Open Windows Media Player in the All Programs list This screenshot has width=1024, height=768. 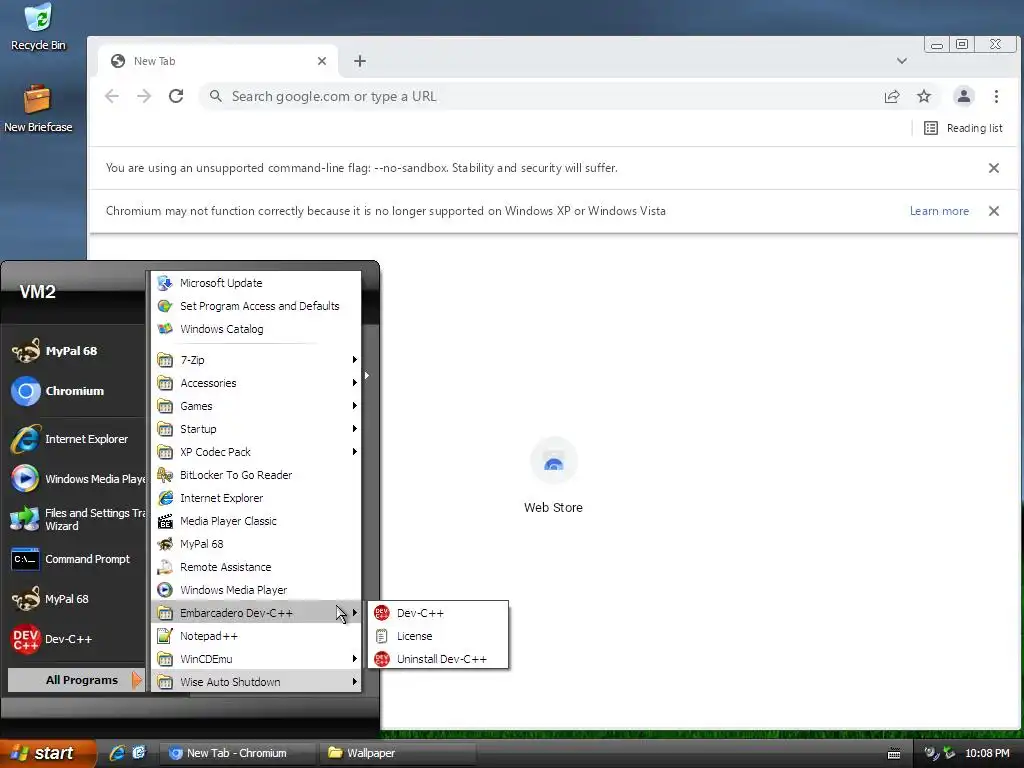tap(257, 590)
